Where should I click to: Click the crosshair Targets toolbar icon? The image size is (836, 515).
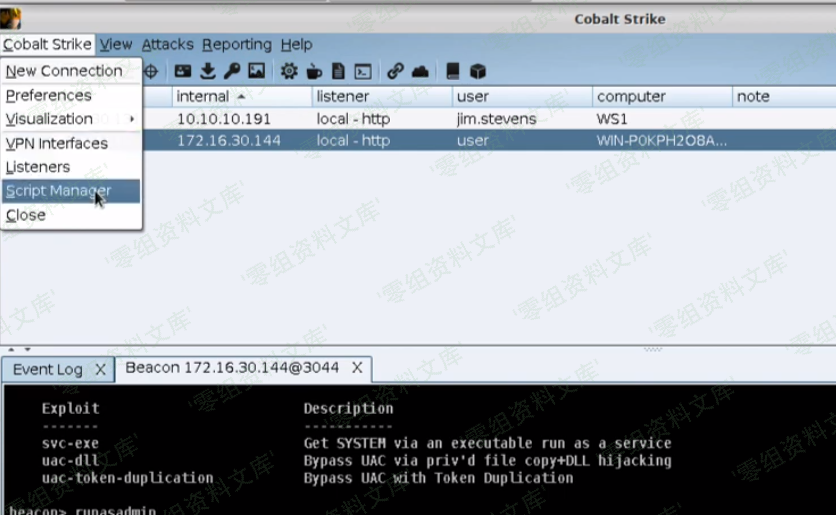(x=151, y=71)
